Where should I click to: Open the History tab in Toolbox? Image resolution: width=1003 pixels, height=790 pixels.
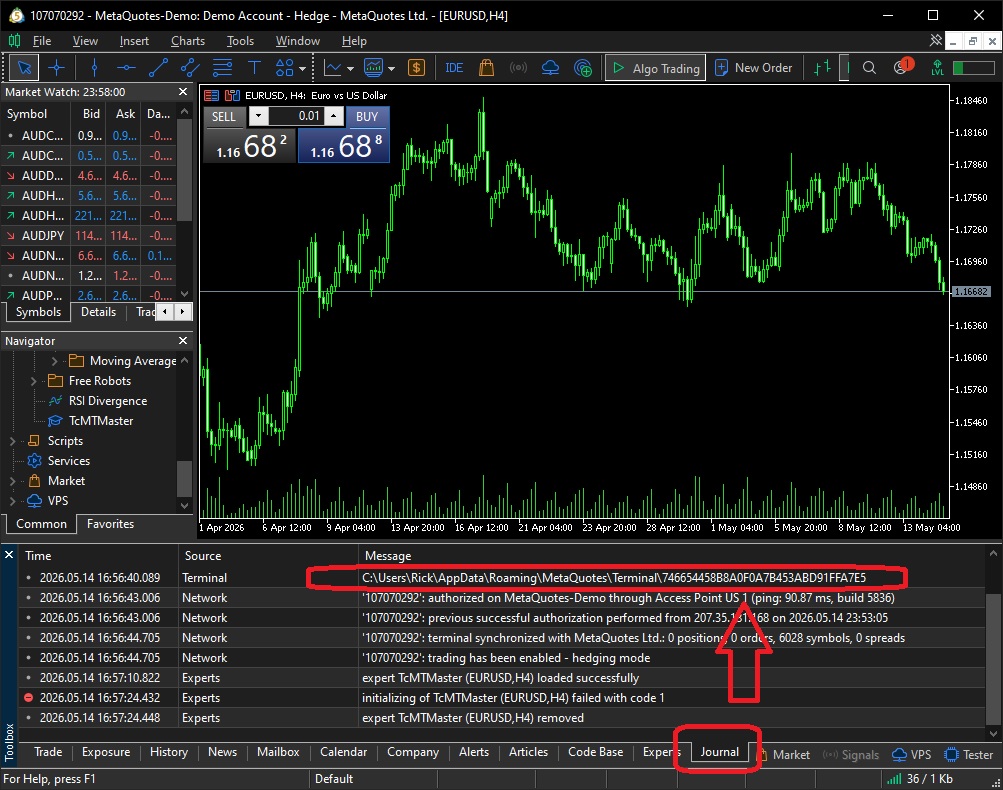tap(169, 752)
